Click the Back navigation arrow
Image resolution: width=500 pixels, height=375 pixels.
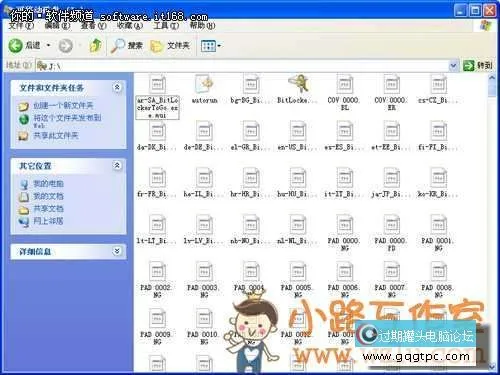[x=15, y=46]
